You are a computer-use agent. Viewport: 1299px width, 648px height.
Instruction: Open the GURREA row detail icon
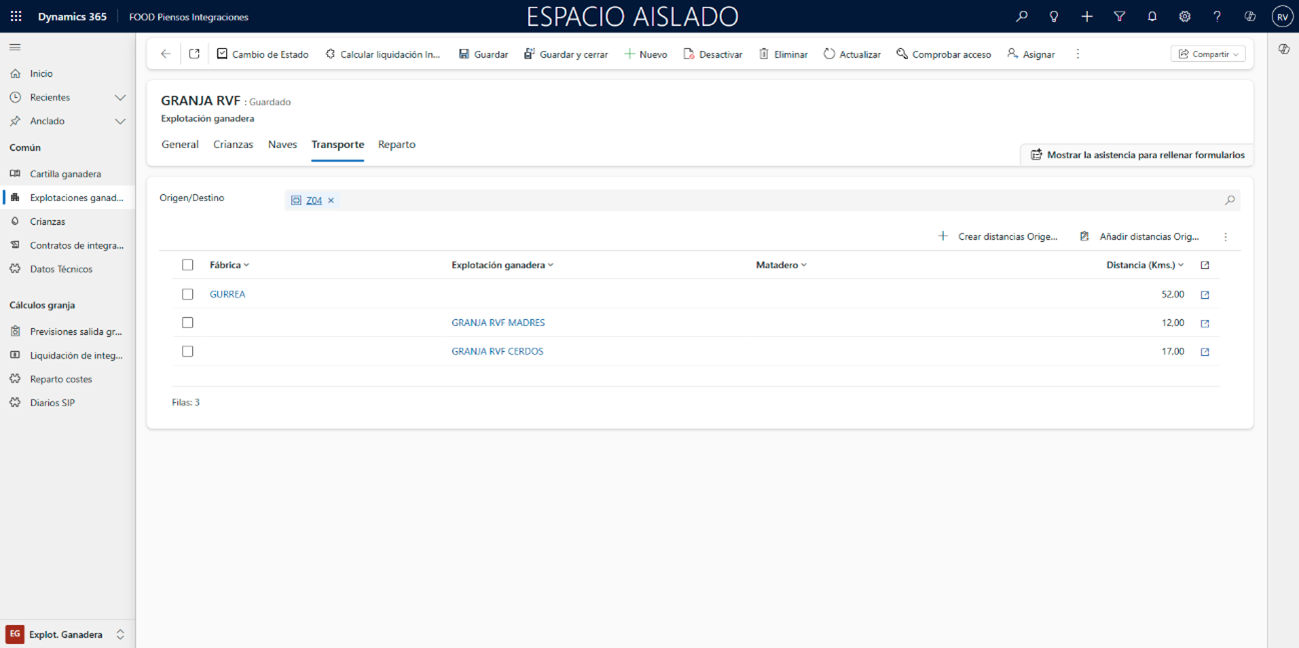point(1204,295)
